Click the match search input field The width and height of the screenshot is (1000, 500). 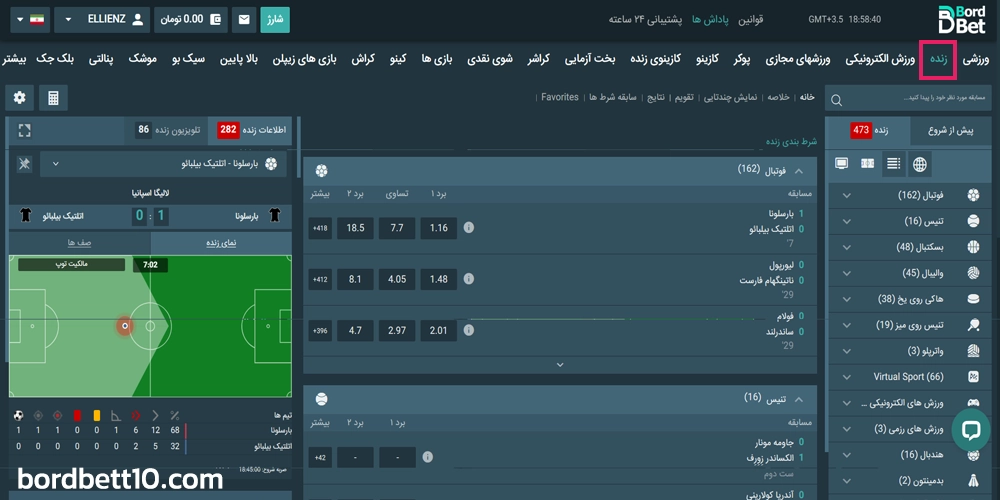907,100
